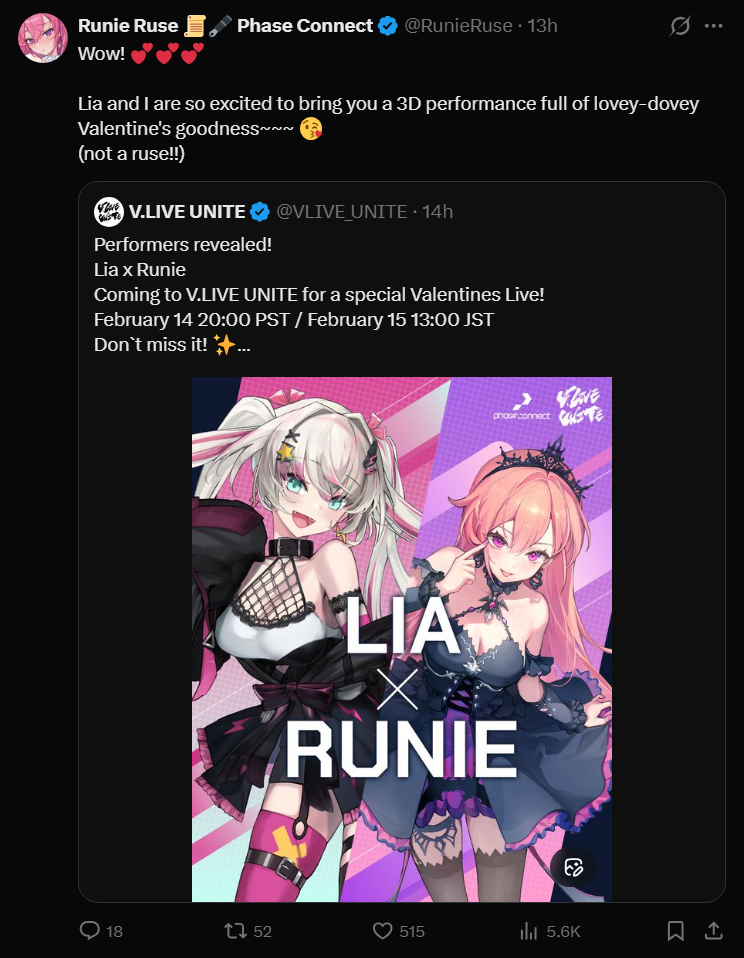Share the tweet via upload icon
The image size is (744, 958).
tap(713, 931)
